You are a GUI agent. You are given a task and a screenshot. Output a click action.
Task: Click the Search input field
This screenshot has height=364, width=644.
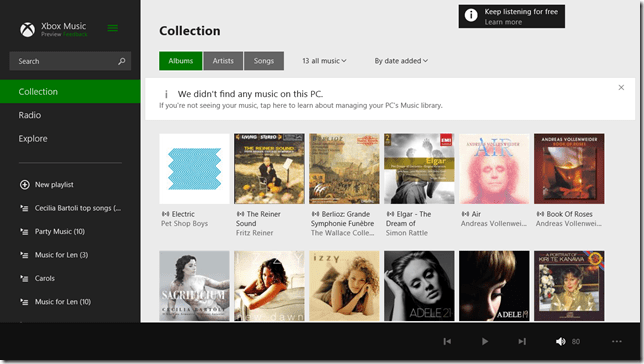click(x=70, y=61)
